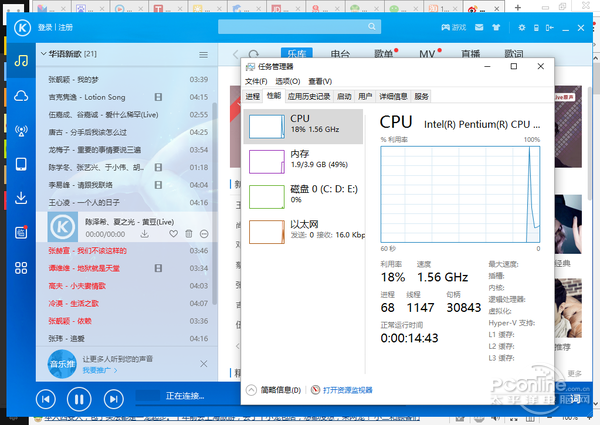Select the 内存 item in the performance list
This screenshot has height=425, width=600.
303,162
